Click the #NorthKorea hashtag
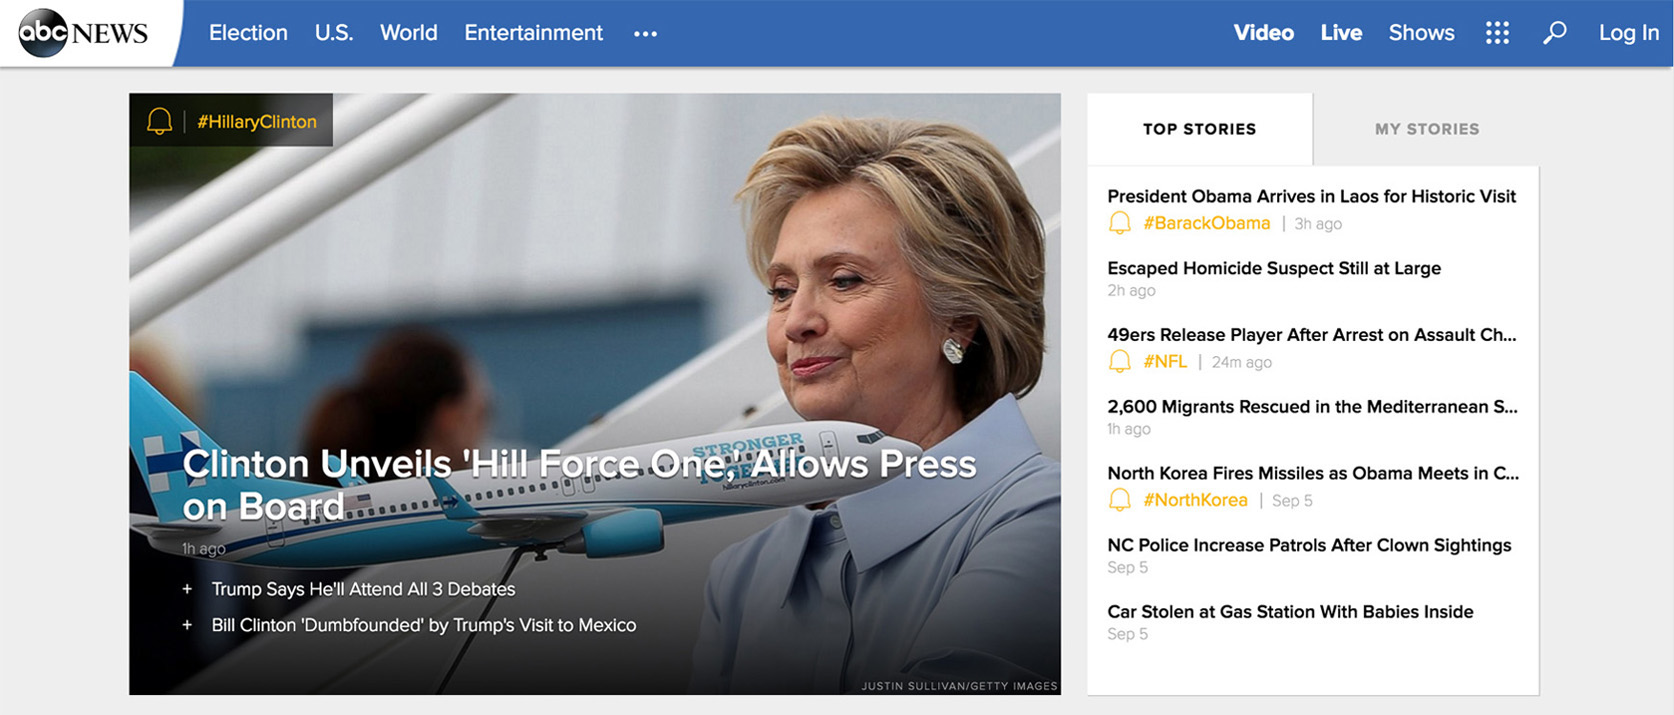Image resolution: width=1674 pixels, height=715 pixels. tap(1195, 500)
